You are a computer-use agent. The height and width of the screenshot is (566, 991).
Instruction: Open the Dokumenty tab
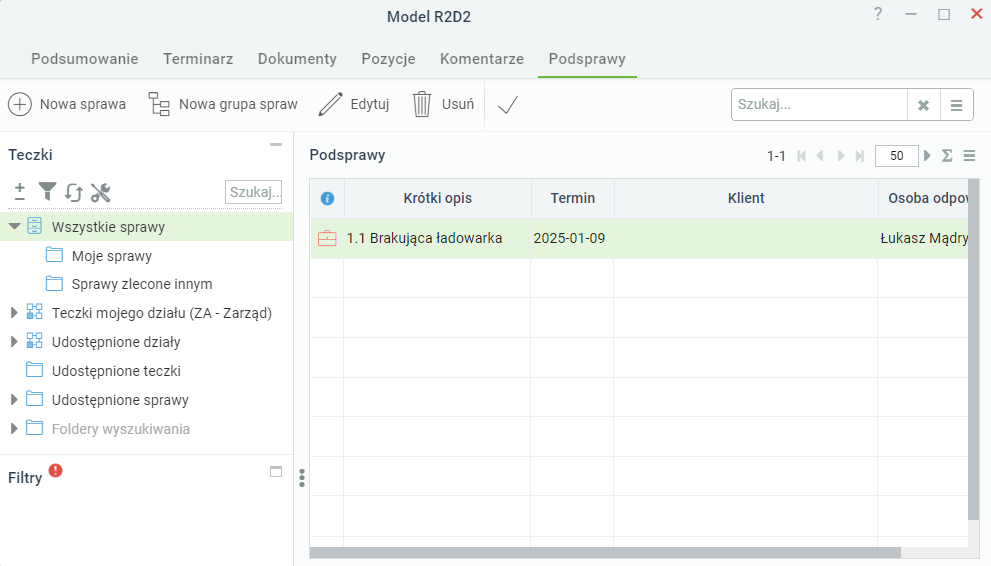tap(297, 59)
